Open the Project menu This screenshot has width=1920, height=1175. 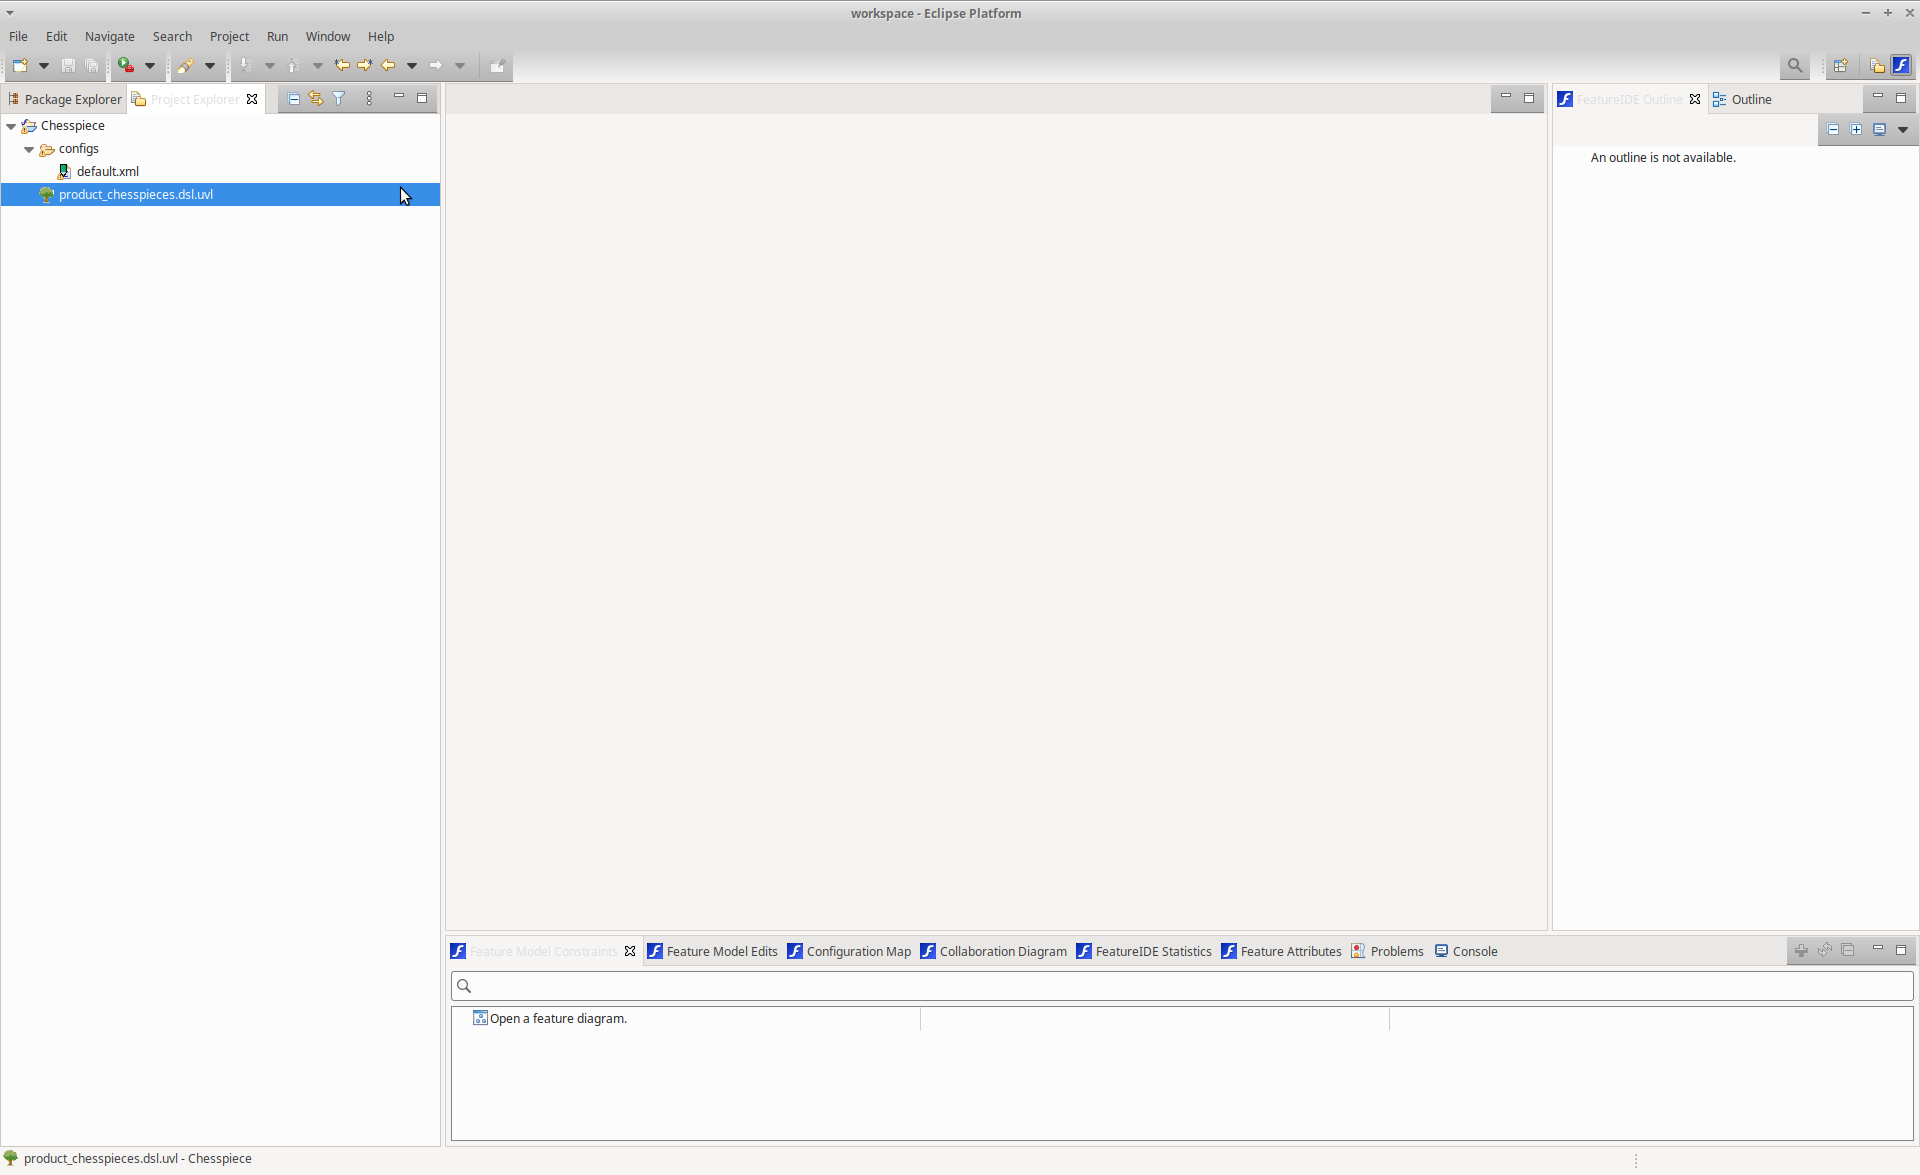tap(229, 36)
